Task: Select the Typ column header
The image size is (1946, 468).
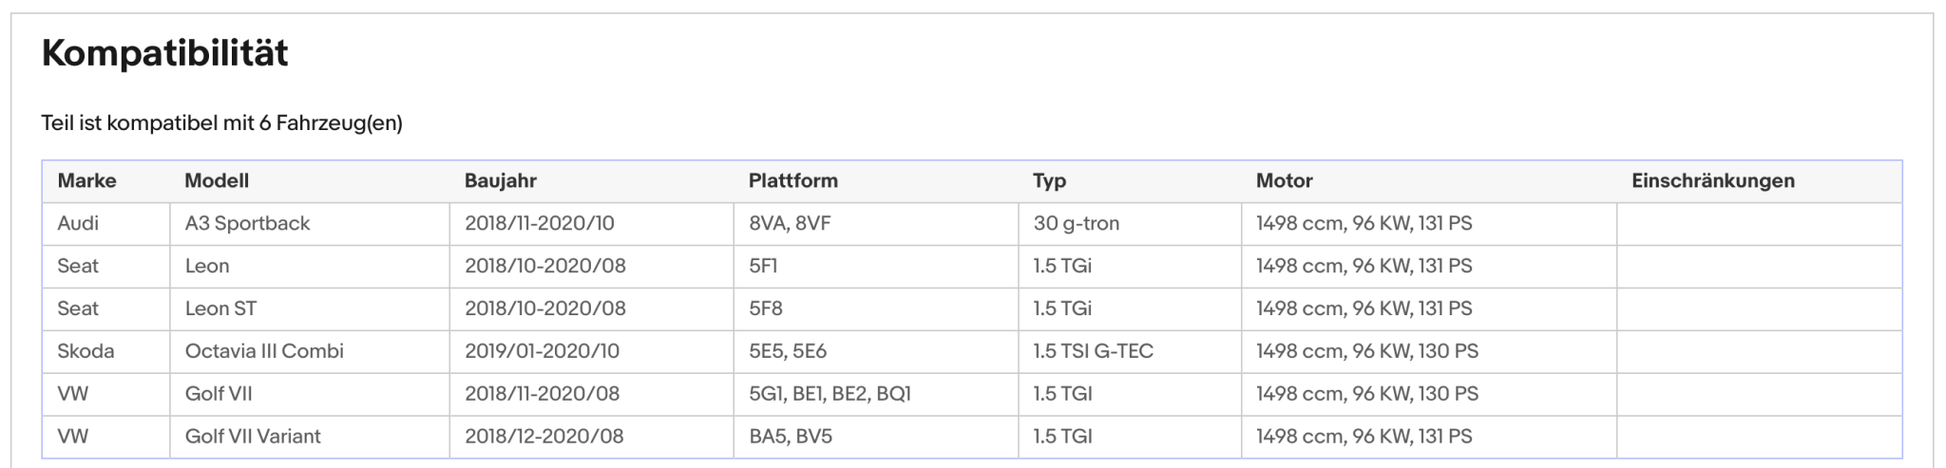Action: [1049, 181]
